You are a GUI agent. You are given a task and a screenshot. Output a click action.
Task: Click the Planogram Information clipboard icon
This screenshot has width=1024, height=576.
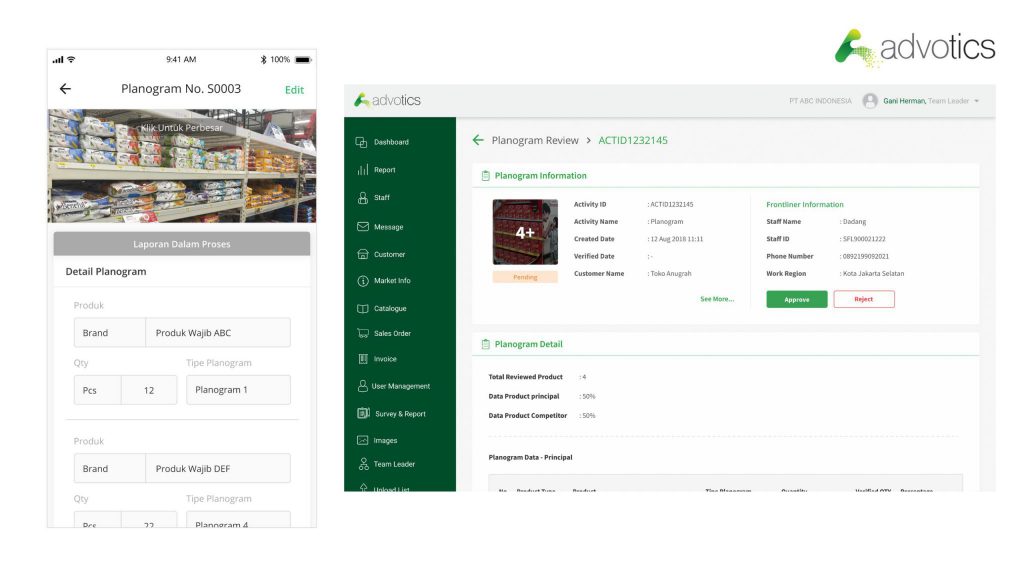[x=485, y=176]
